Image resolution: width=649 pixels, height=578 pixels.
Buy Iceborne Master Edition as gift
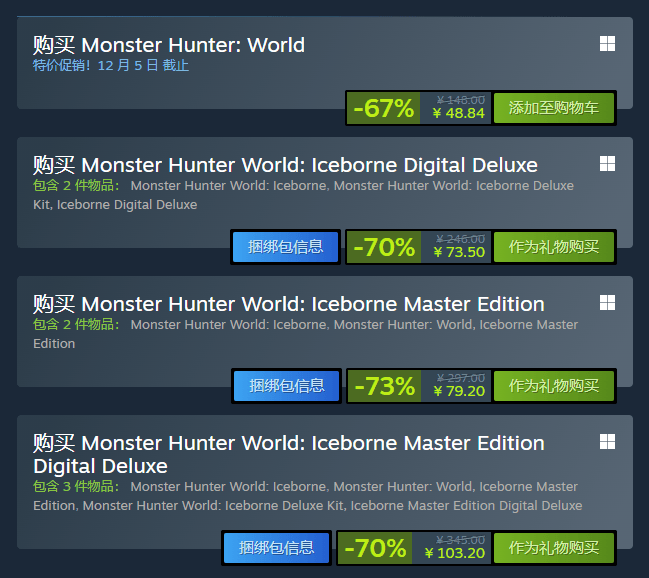pyautogui.click(x=554, y=386)
